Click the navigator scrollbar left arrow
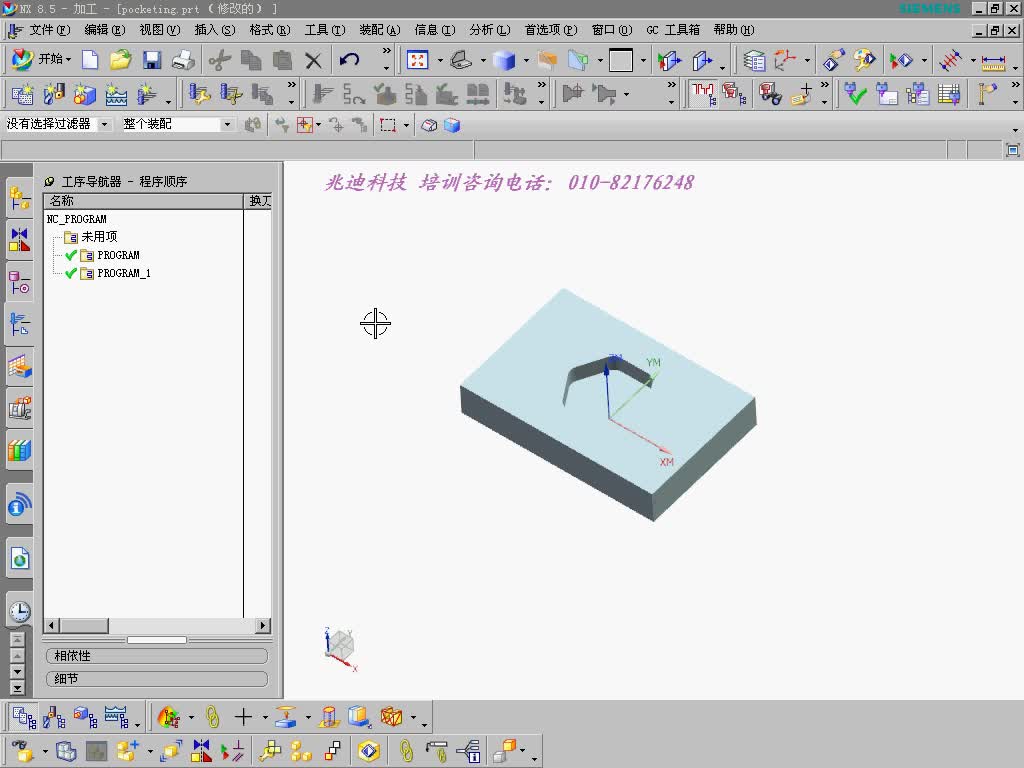Image resolution: width=1024 pixels, height=768 pixels. pyautogui.click(x=52, y=626)
